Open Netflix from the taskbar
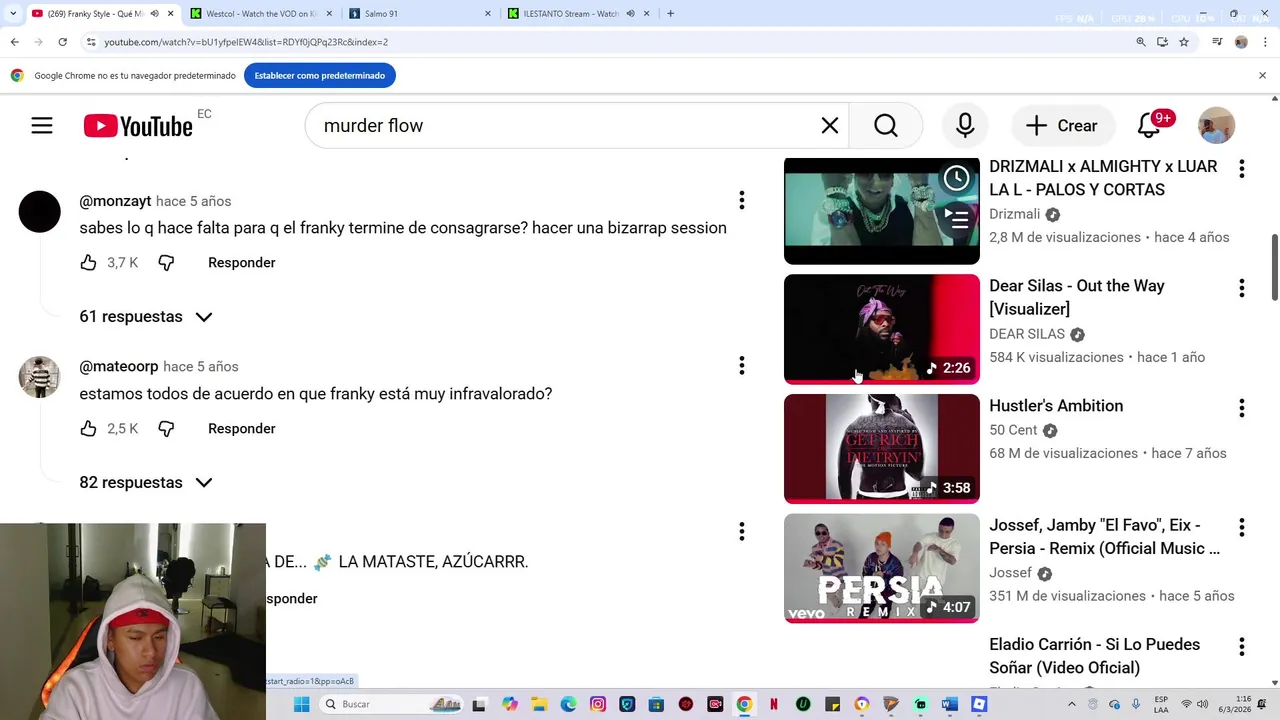Image resolution: width=1280 pixels, height=720 pixels. tap(773, 704)
